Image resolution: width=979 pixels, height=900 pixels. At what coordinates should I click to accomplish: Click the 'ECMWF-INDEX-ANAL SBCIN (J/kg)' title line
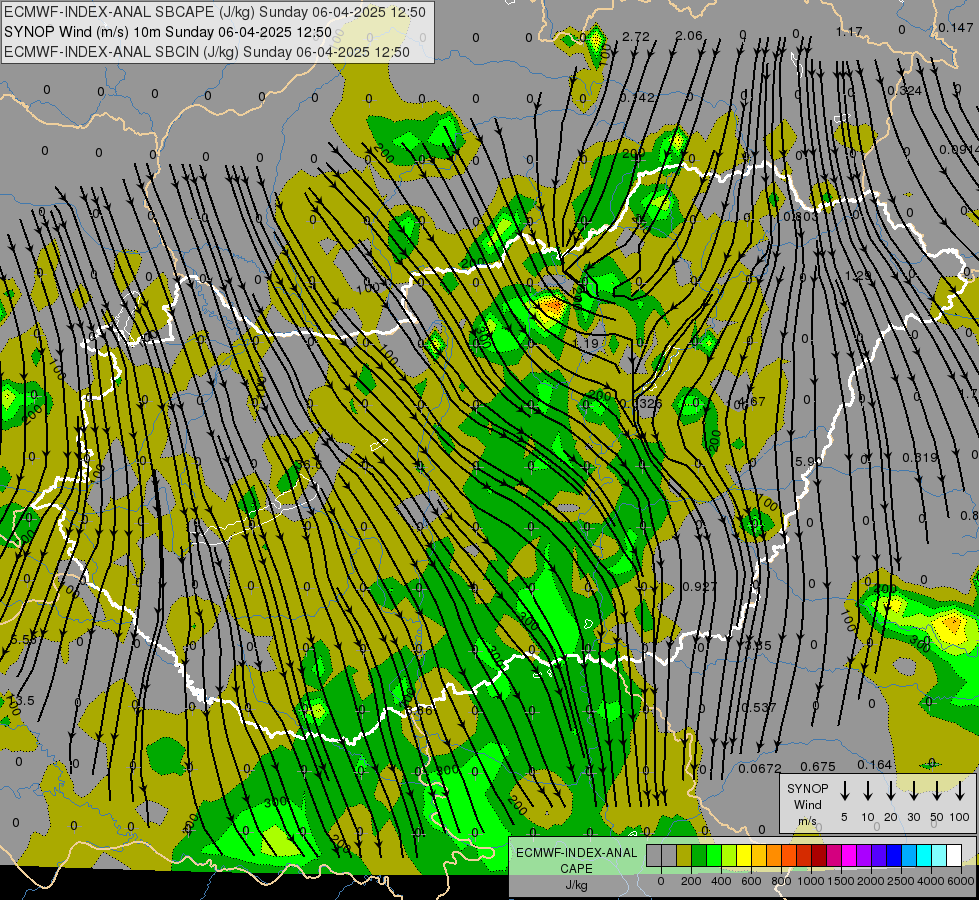(207, 52)
